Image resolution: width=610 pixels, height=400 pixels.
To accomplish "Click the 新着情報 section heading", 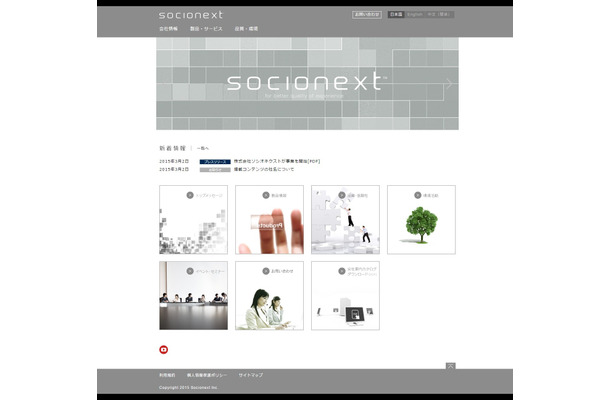I will tap(172, 148).
